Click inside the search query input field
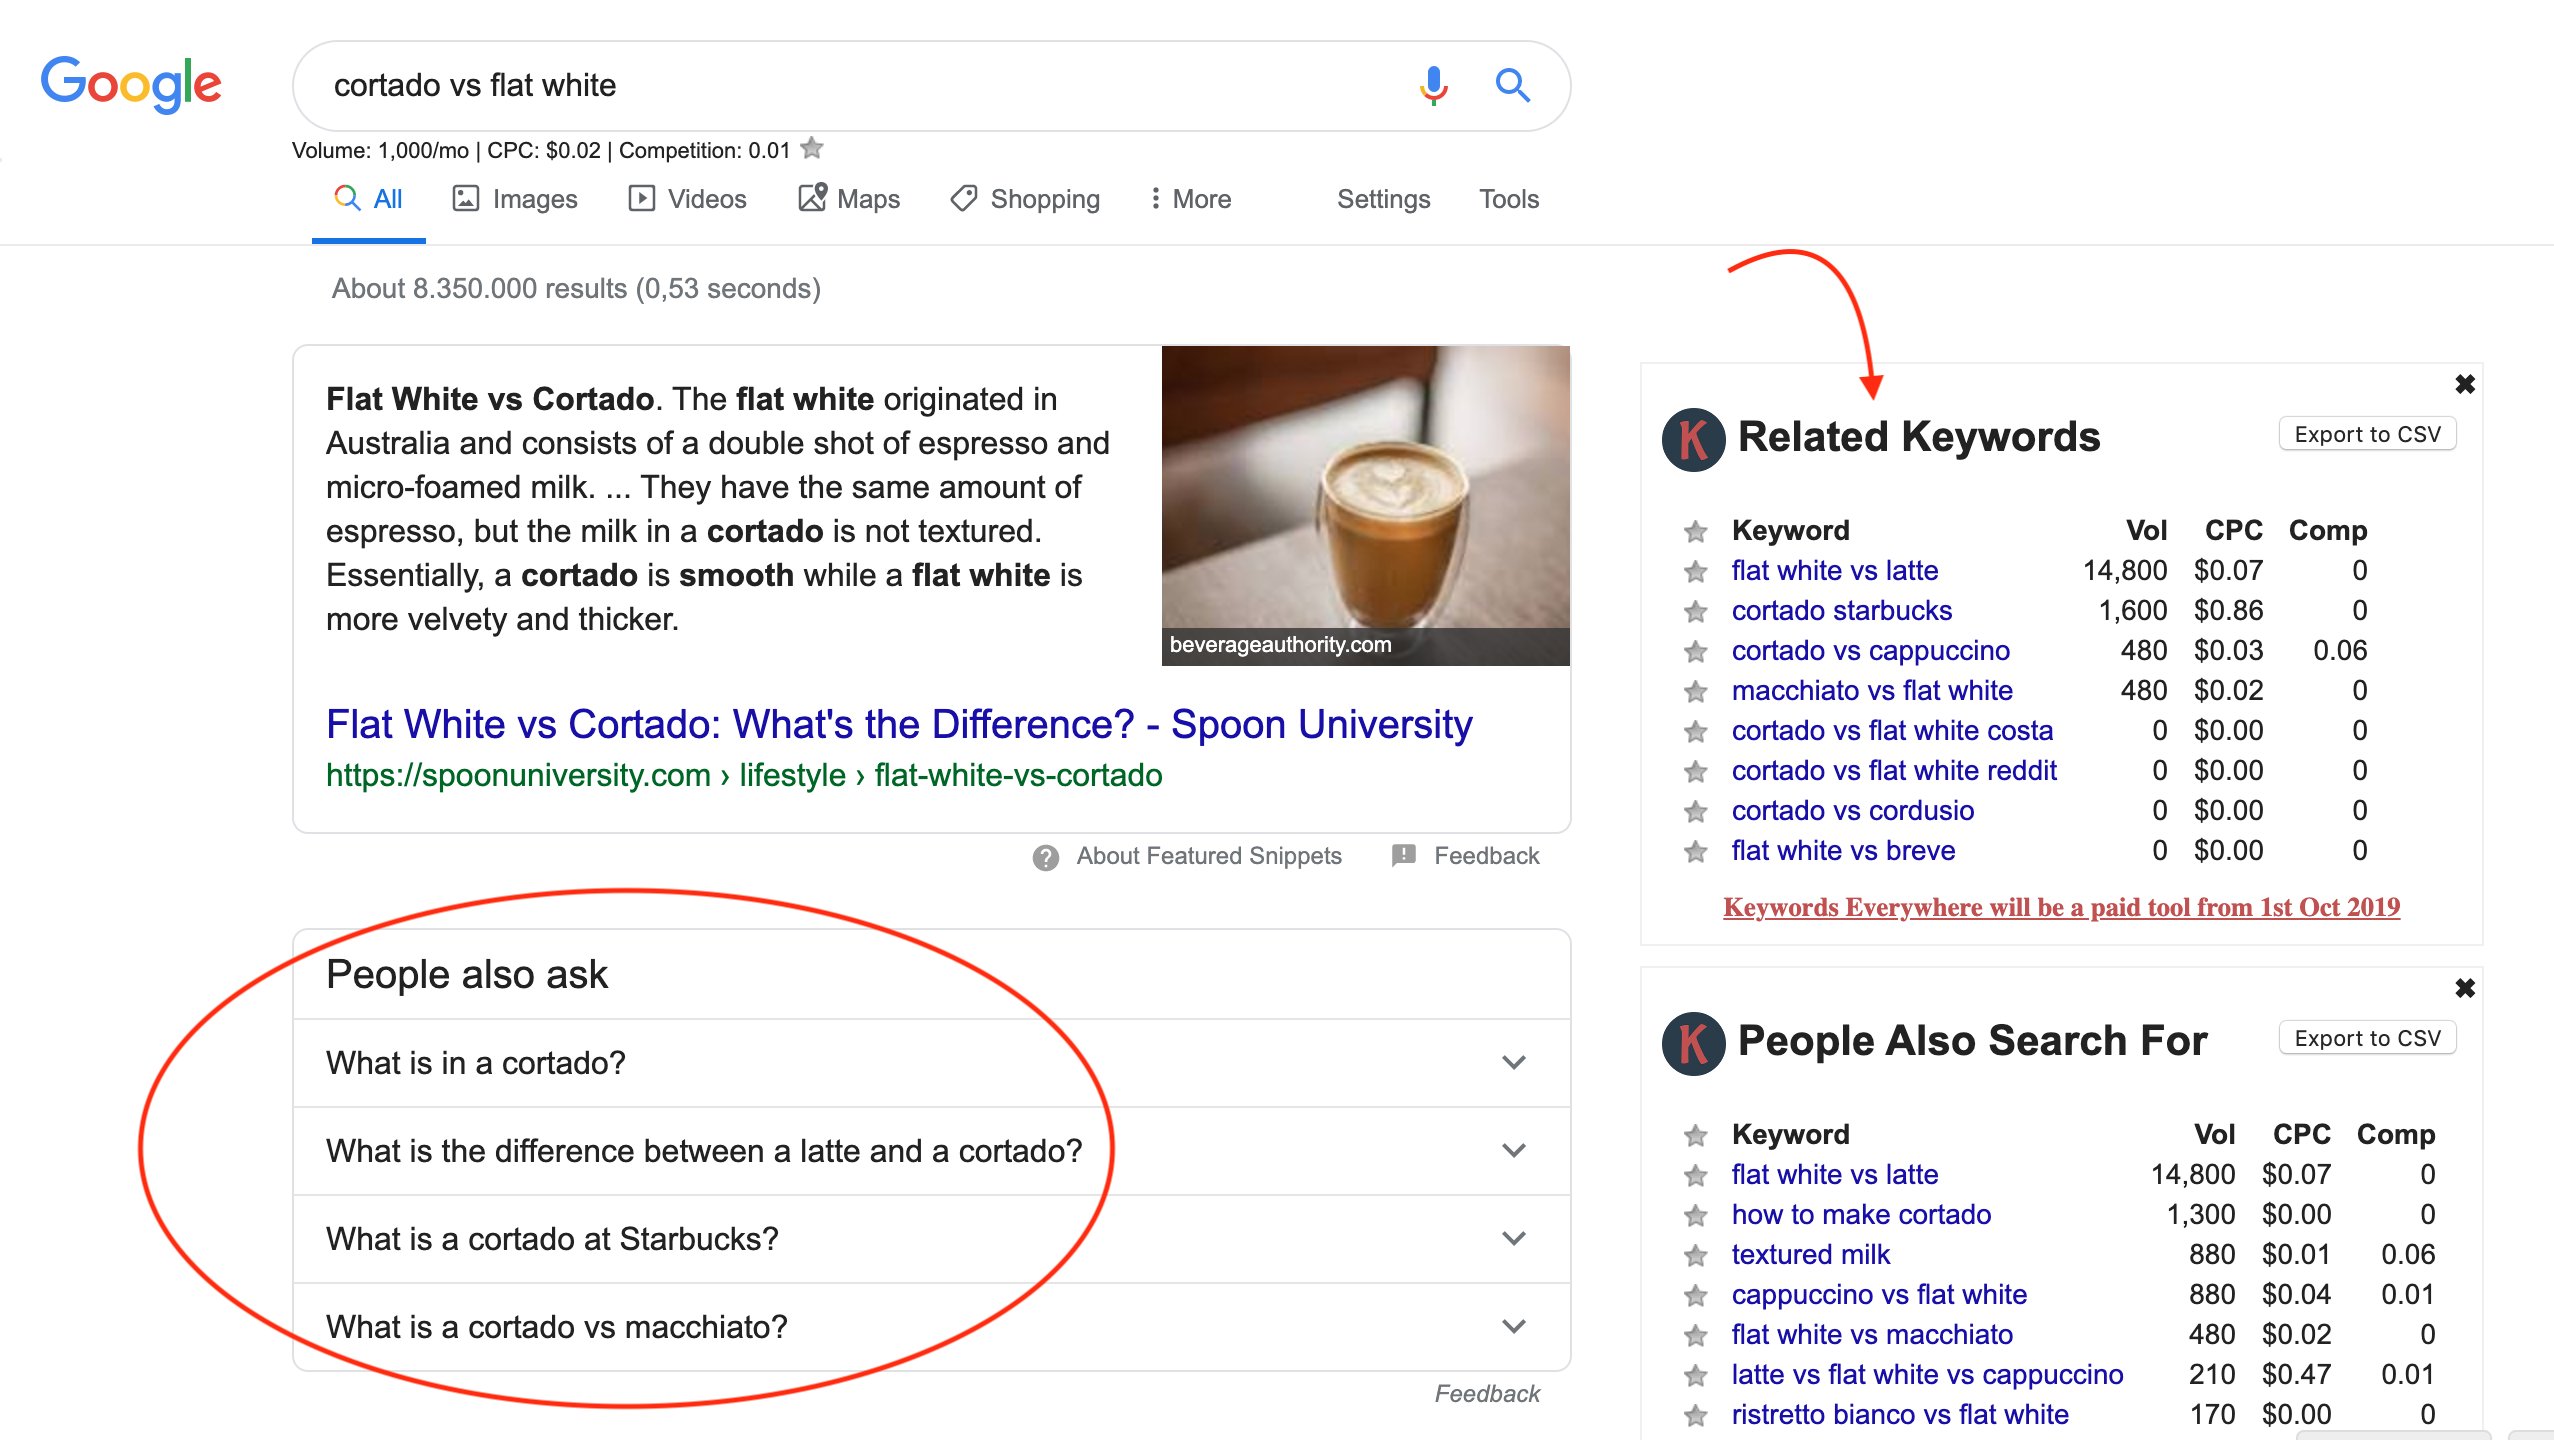 click(860, 86)
